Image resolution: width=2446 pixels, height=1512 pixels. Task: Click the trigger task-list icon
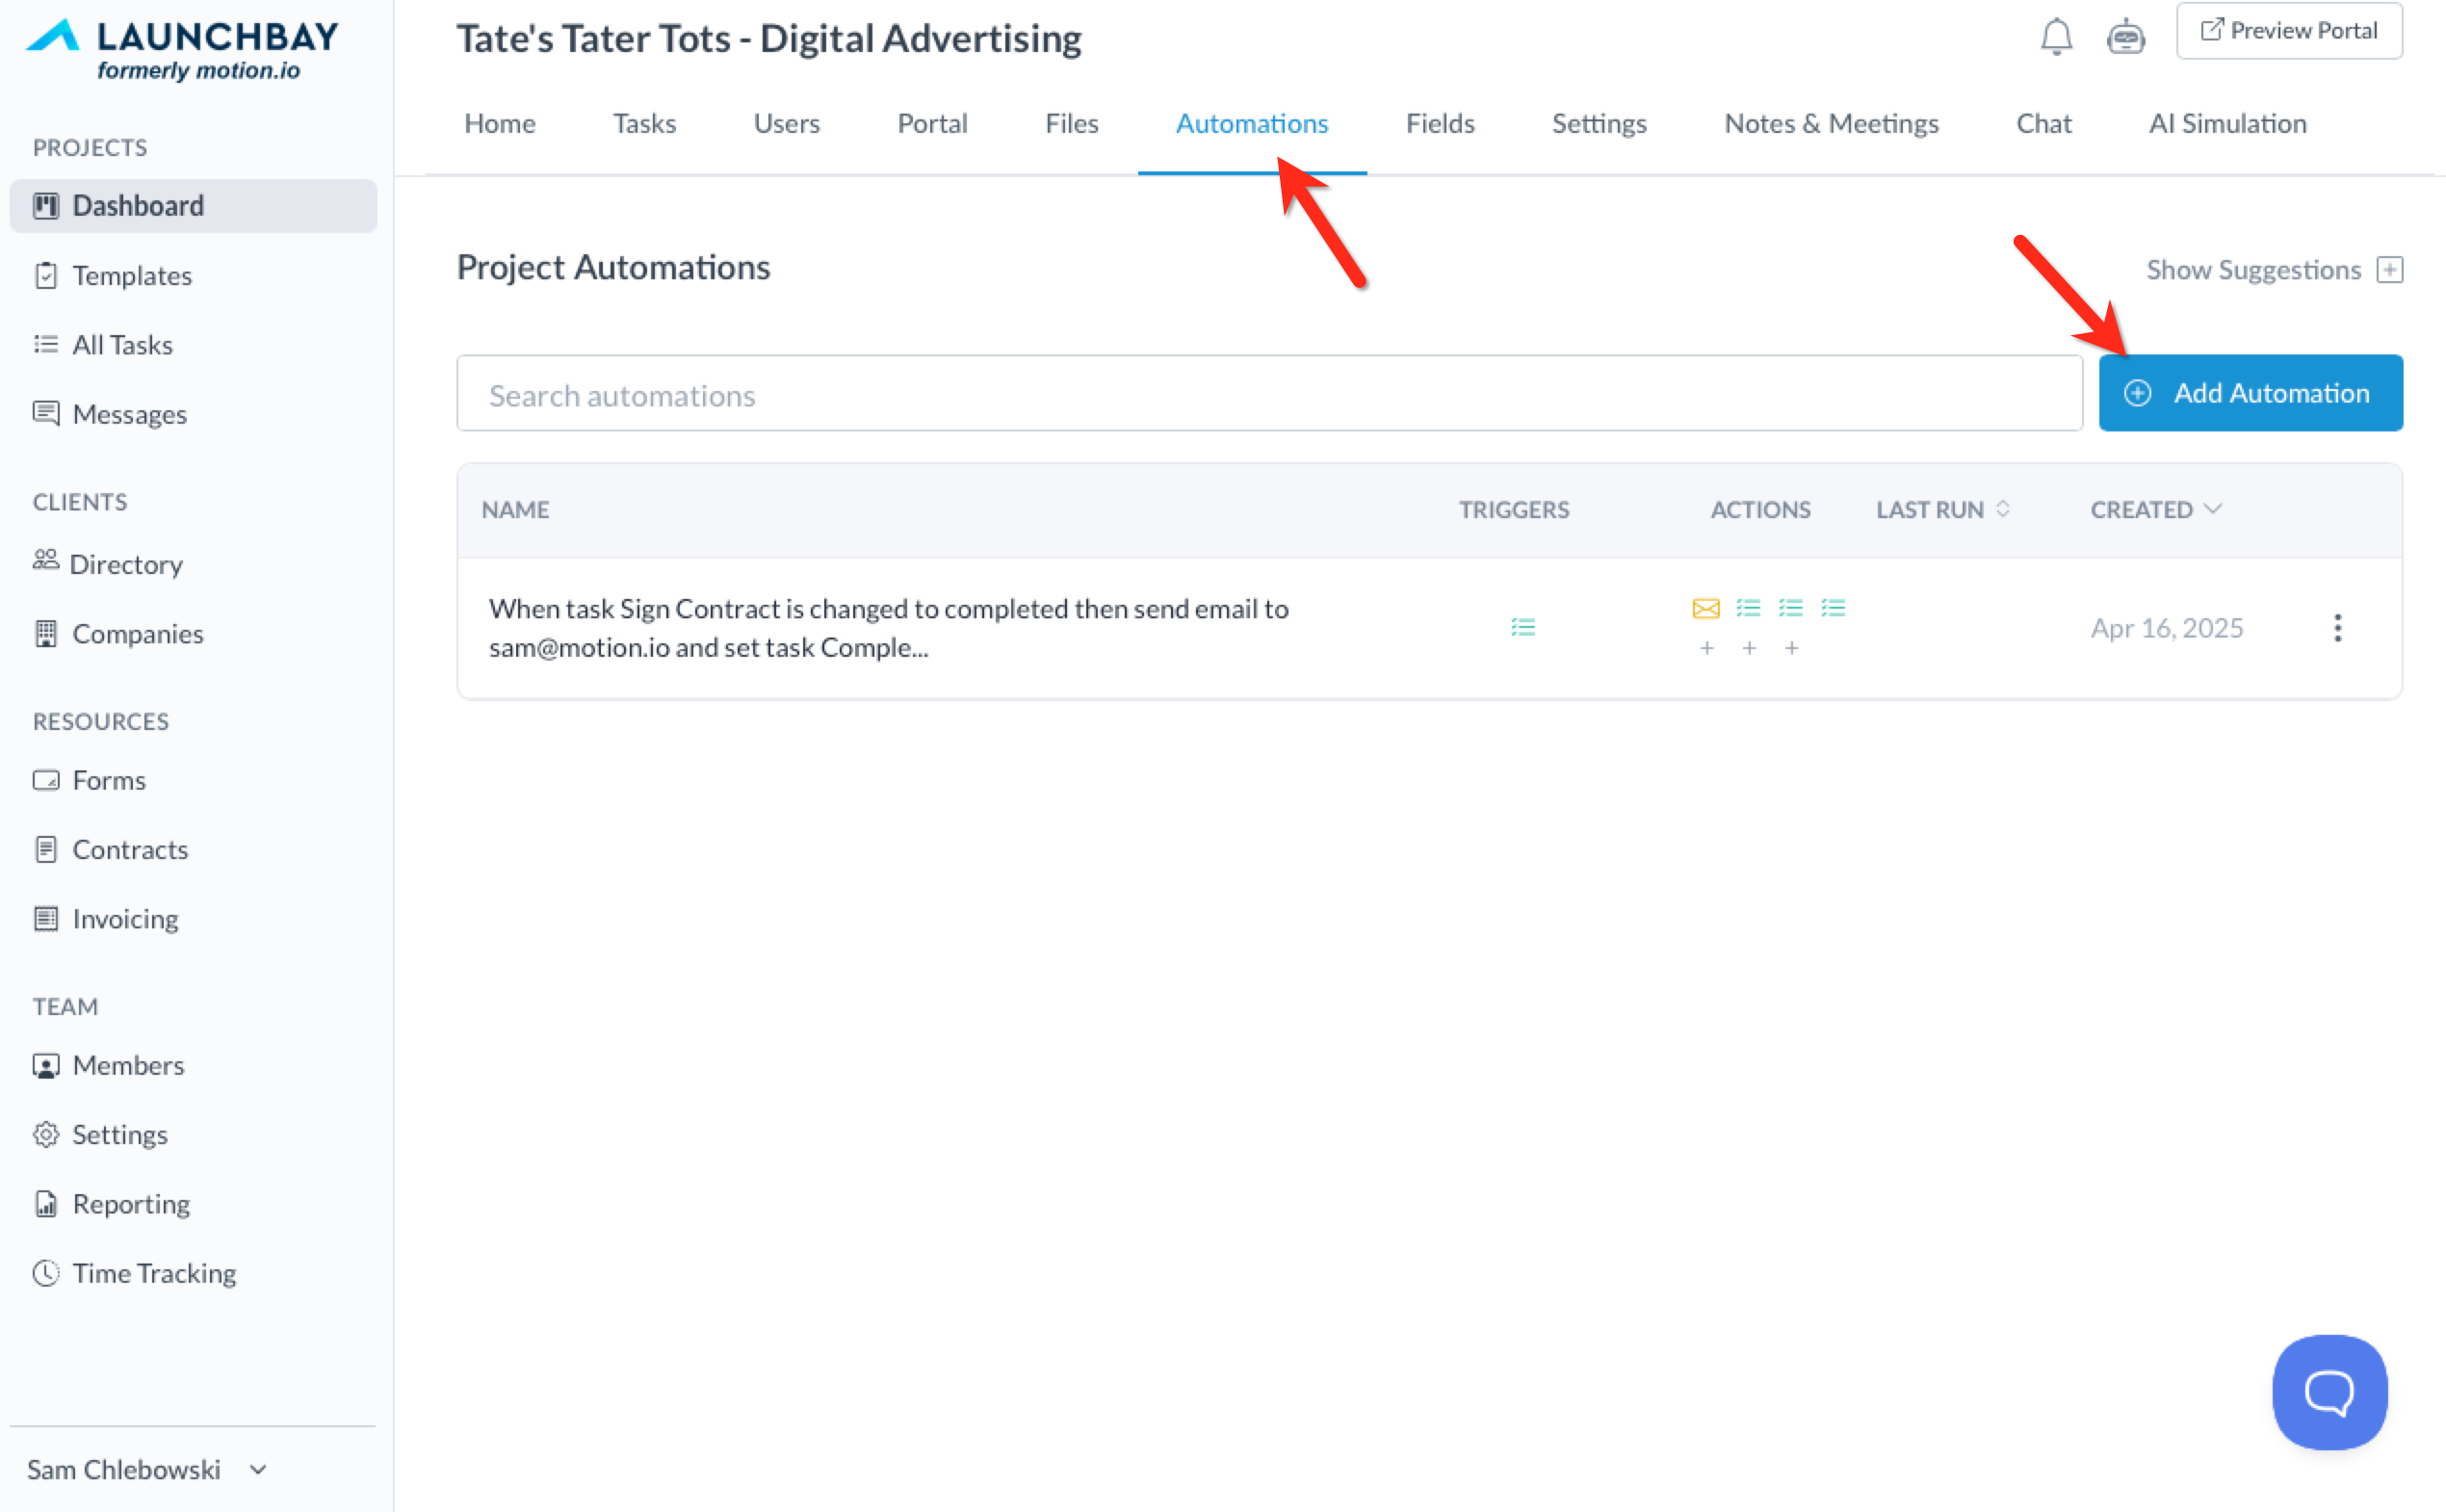[1522, 627]
